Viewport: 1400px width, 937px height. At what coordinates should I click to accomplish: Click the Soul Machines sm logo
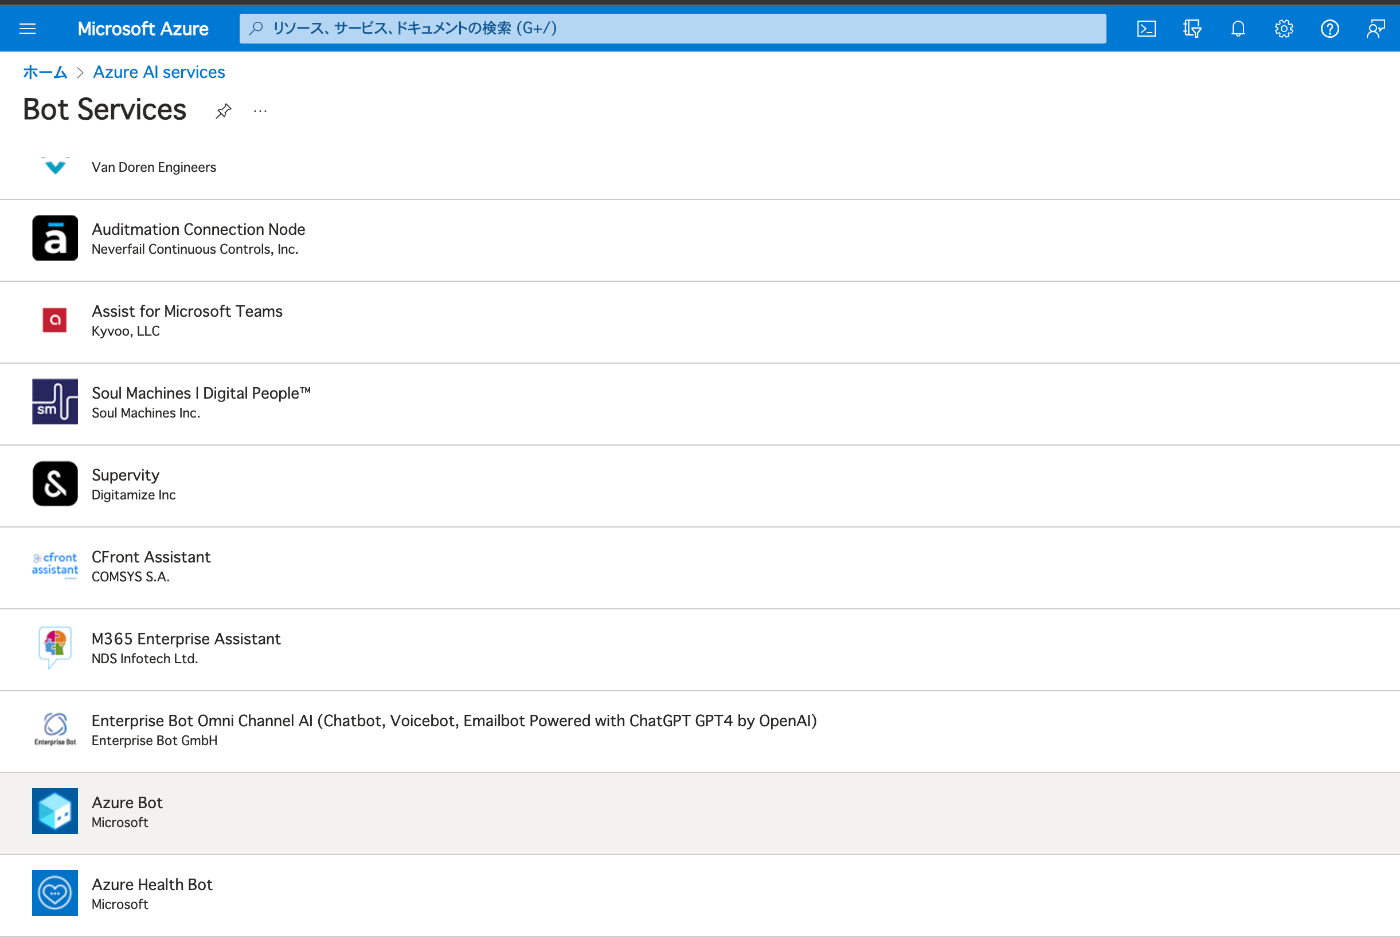pyautogui.click(x=55, y=401)
